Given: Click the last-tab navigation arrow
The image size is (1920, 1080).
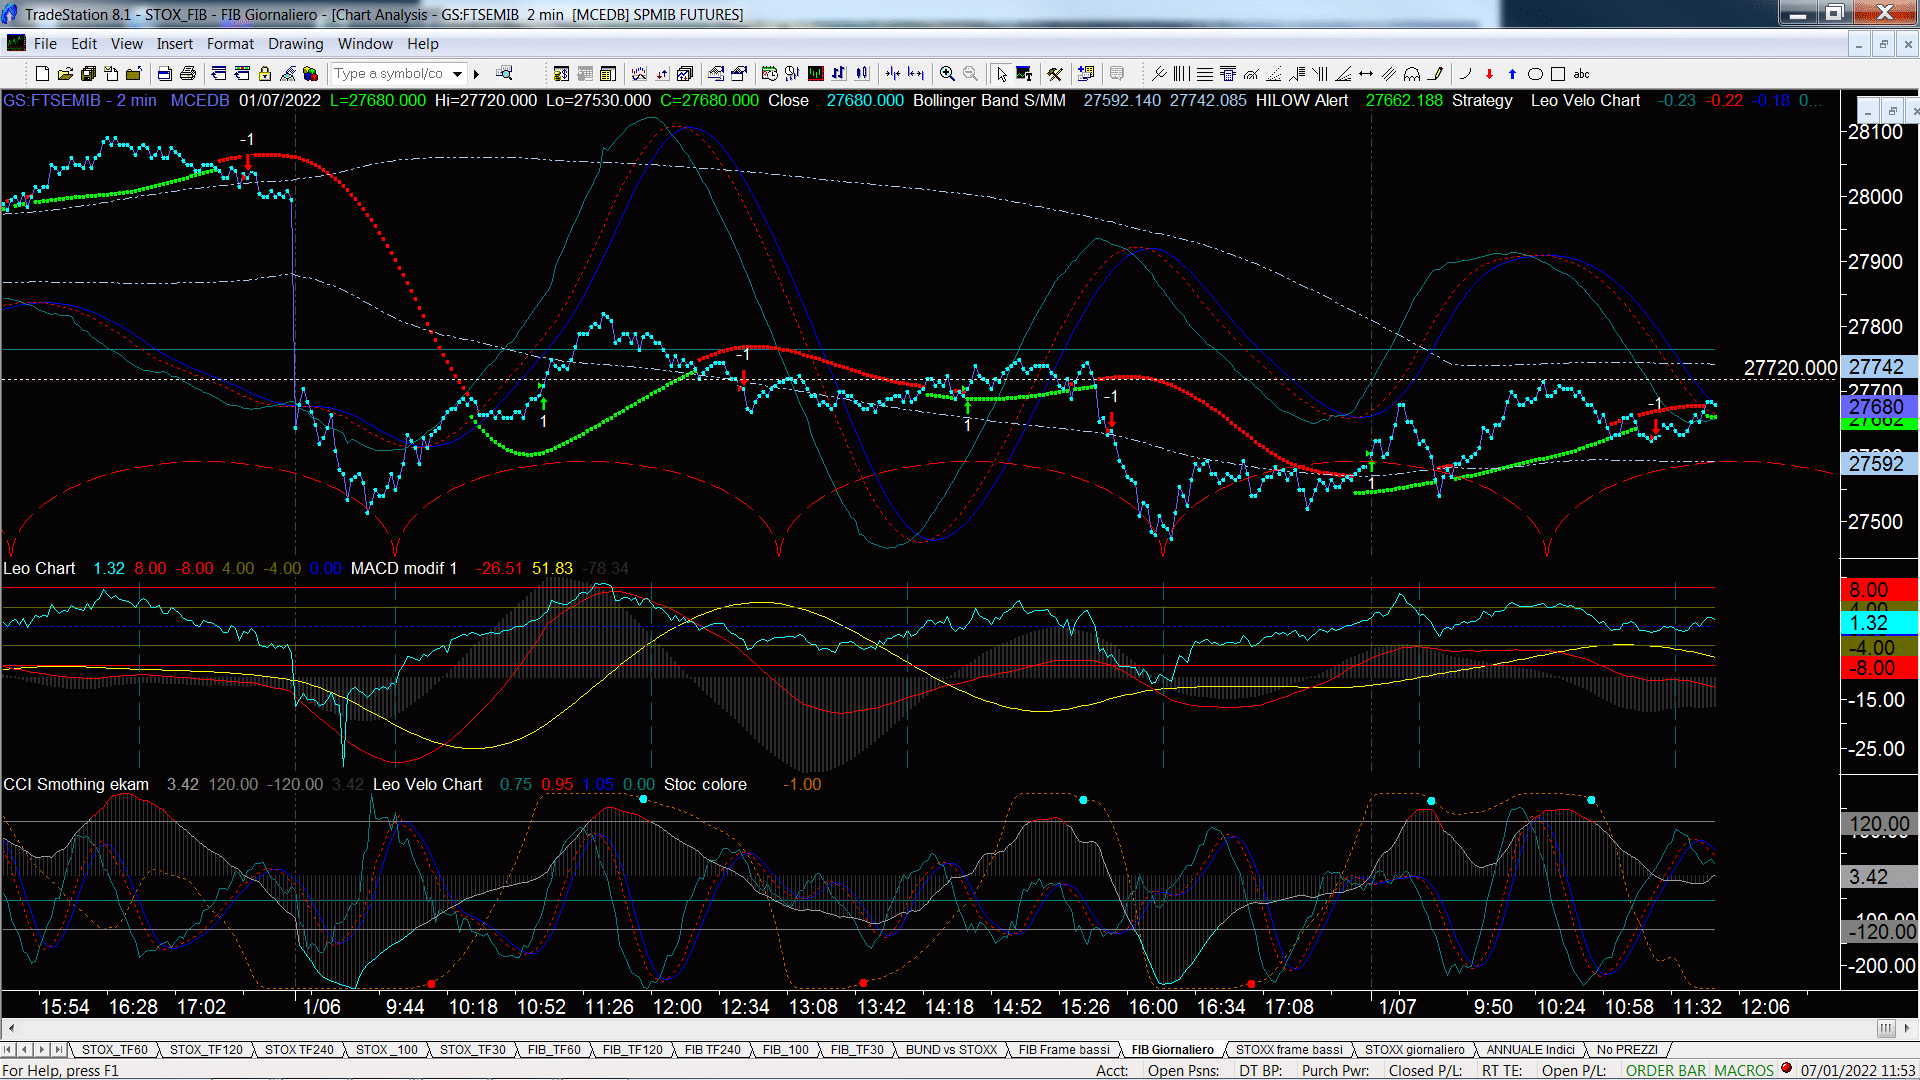Looking at the screenshot, I should (x=58, y=1049).
